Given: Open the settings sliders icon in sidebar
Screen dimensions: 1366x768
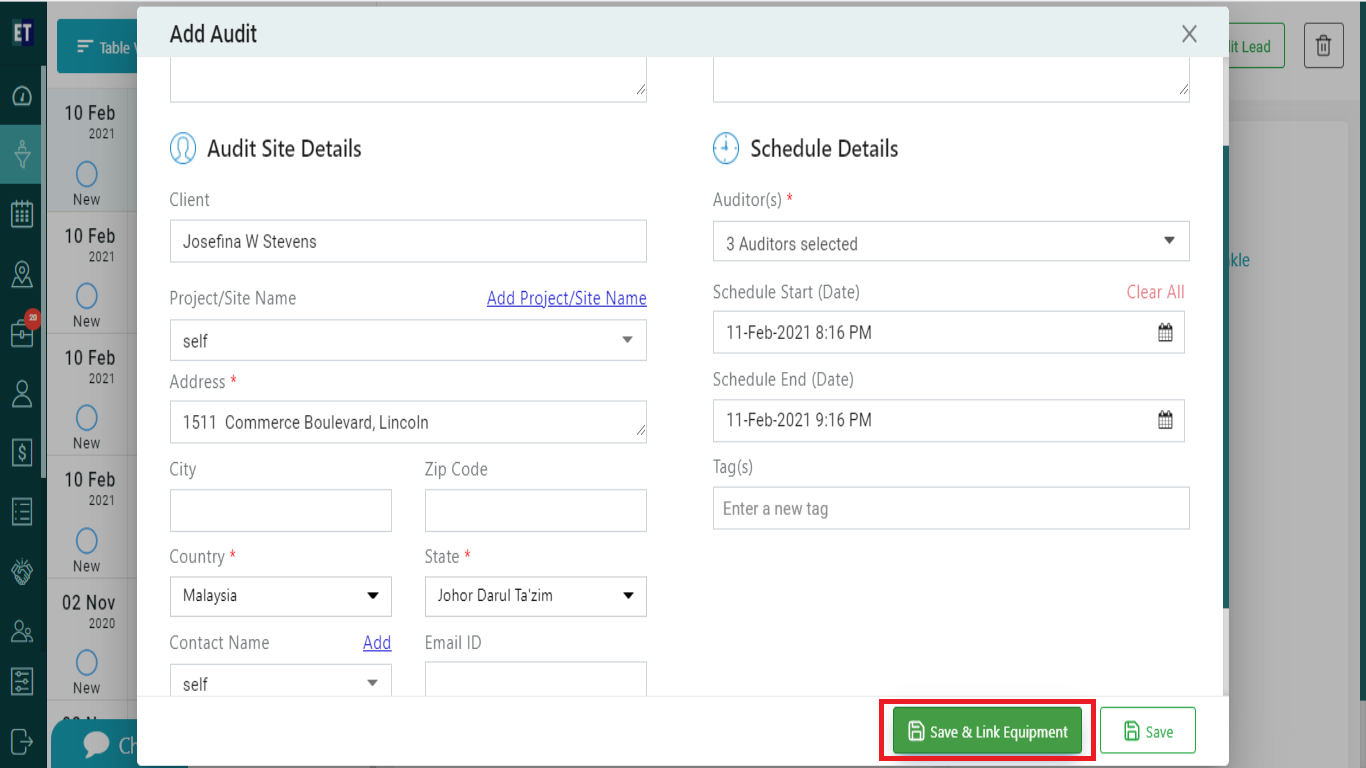Looking at the screenshot, I should [x=22, y=682].
